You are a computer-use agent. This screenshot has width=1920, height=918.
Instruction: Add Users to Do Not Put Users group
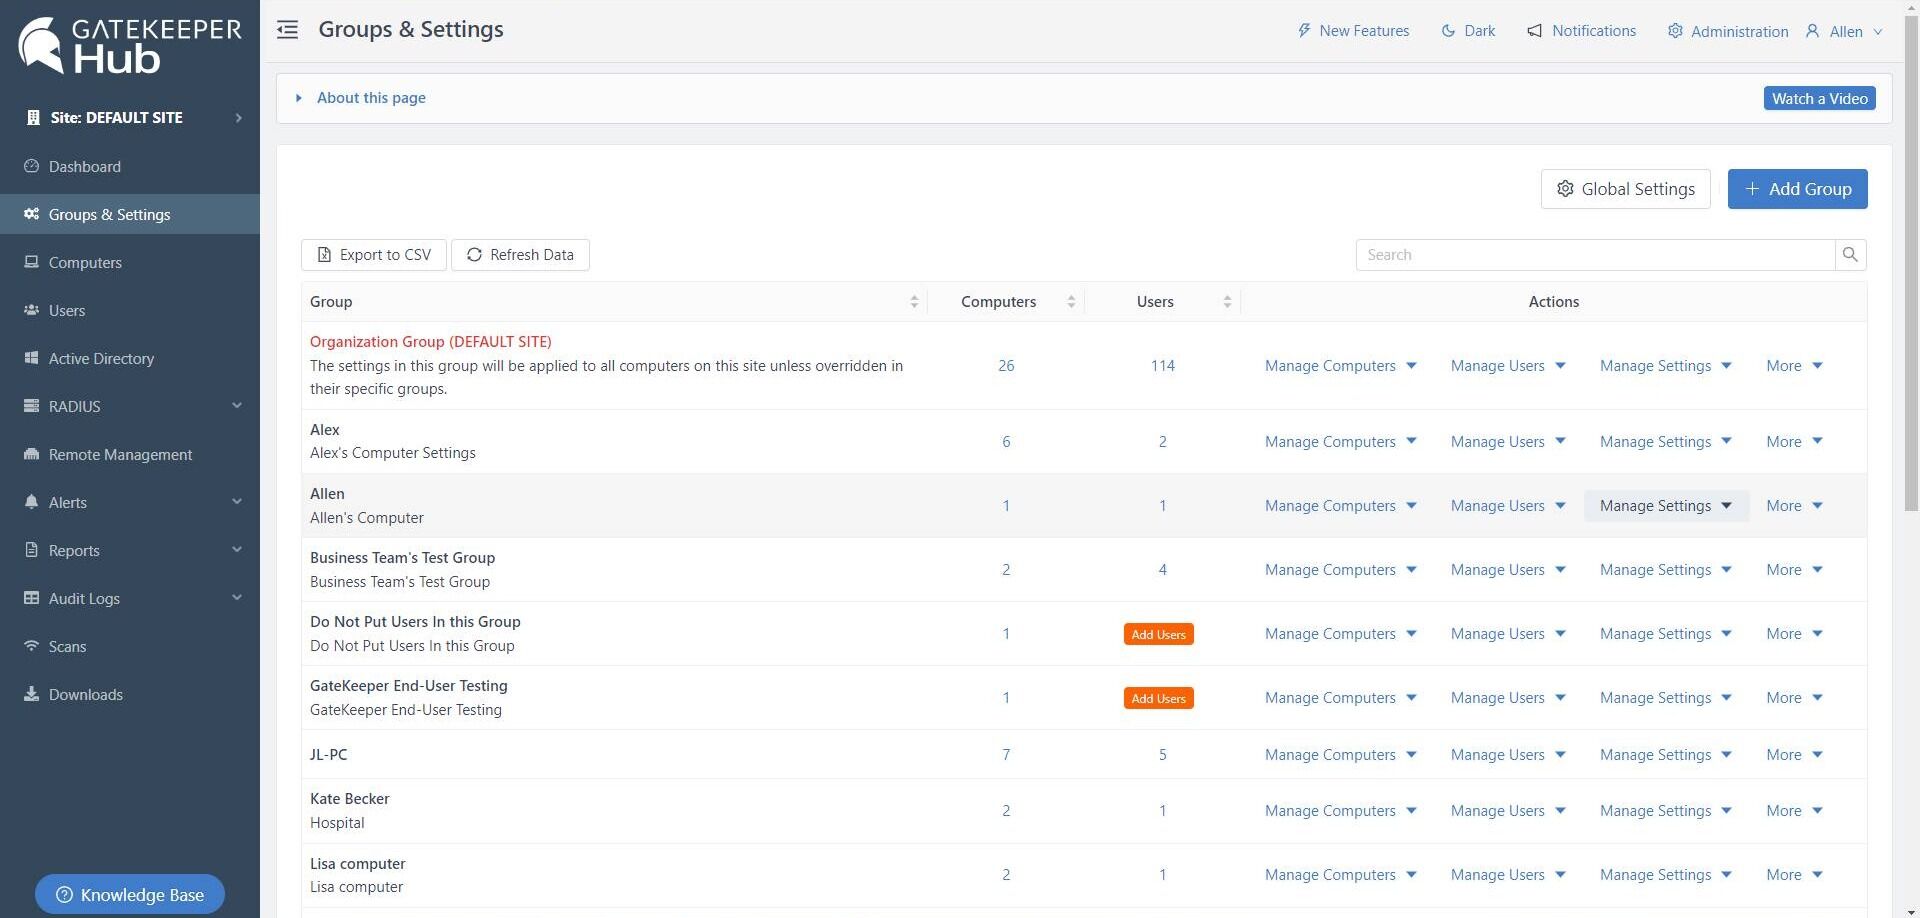[1158, 634]
